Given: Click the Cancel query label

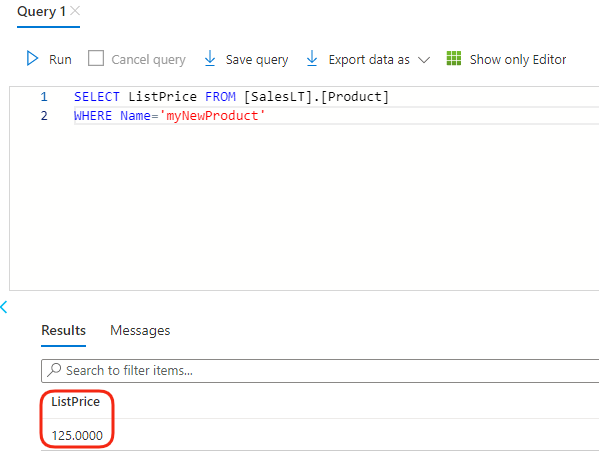Looking at the screenshot, I should [148, 60].
